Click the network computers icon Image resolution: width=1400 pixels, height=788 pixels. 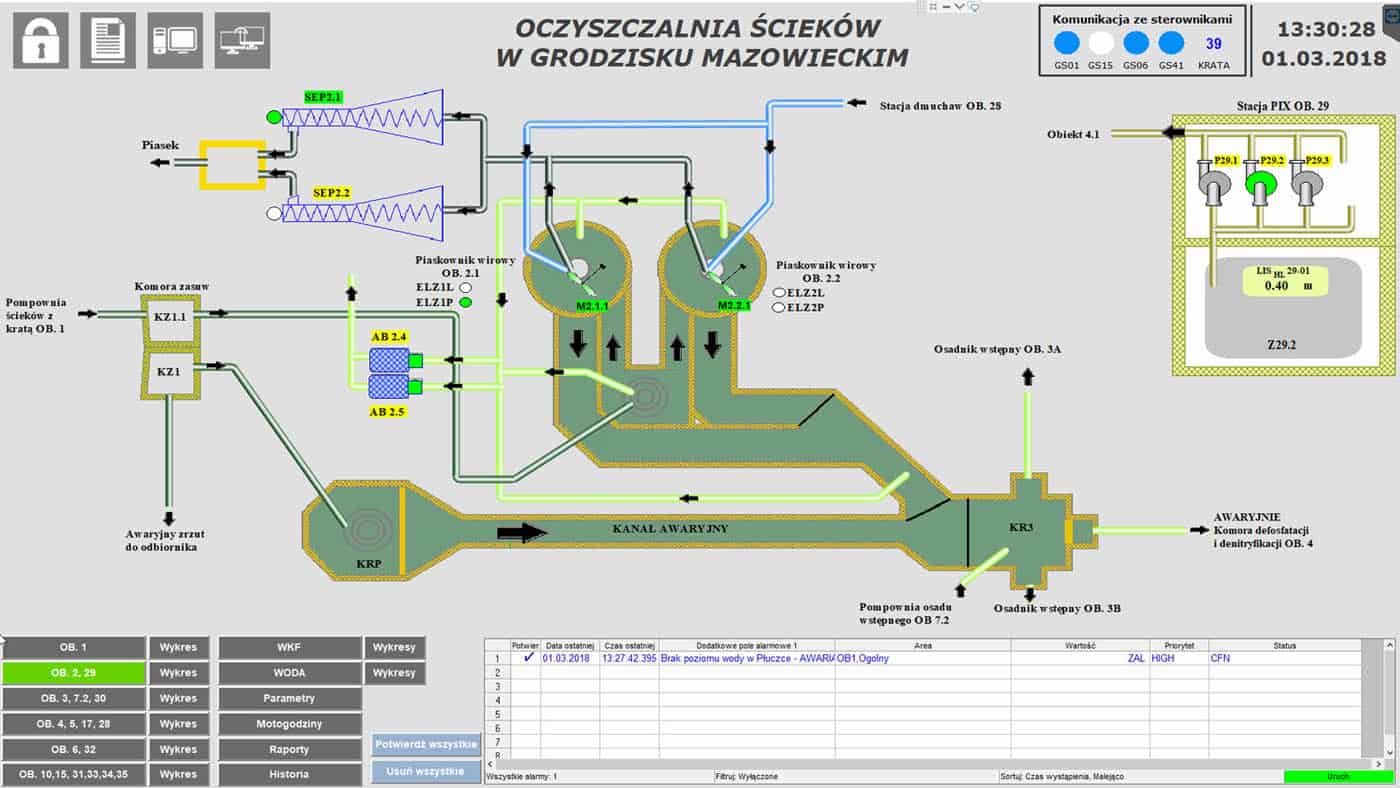coord(242,41)
